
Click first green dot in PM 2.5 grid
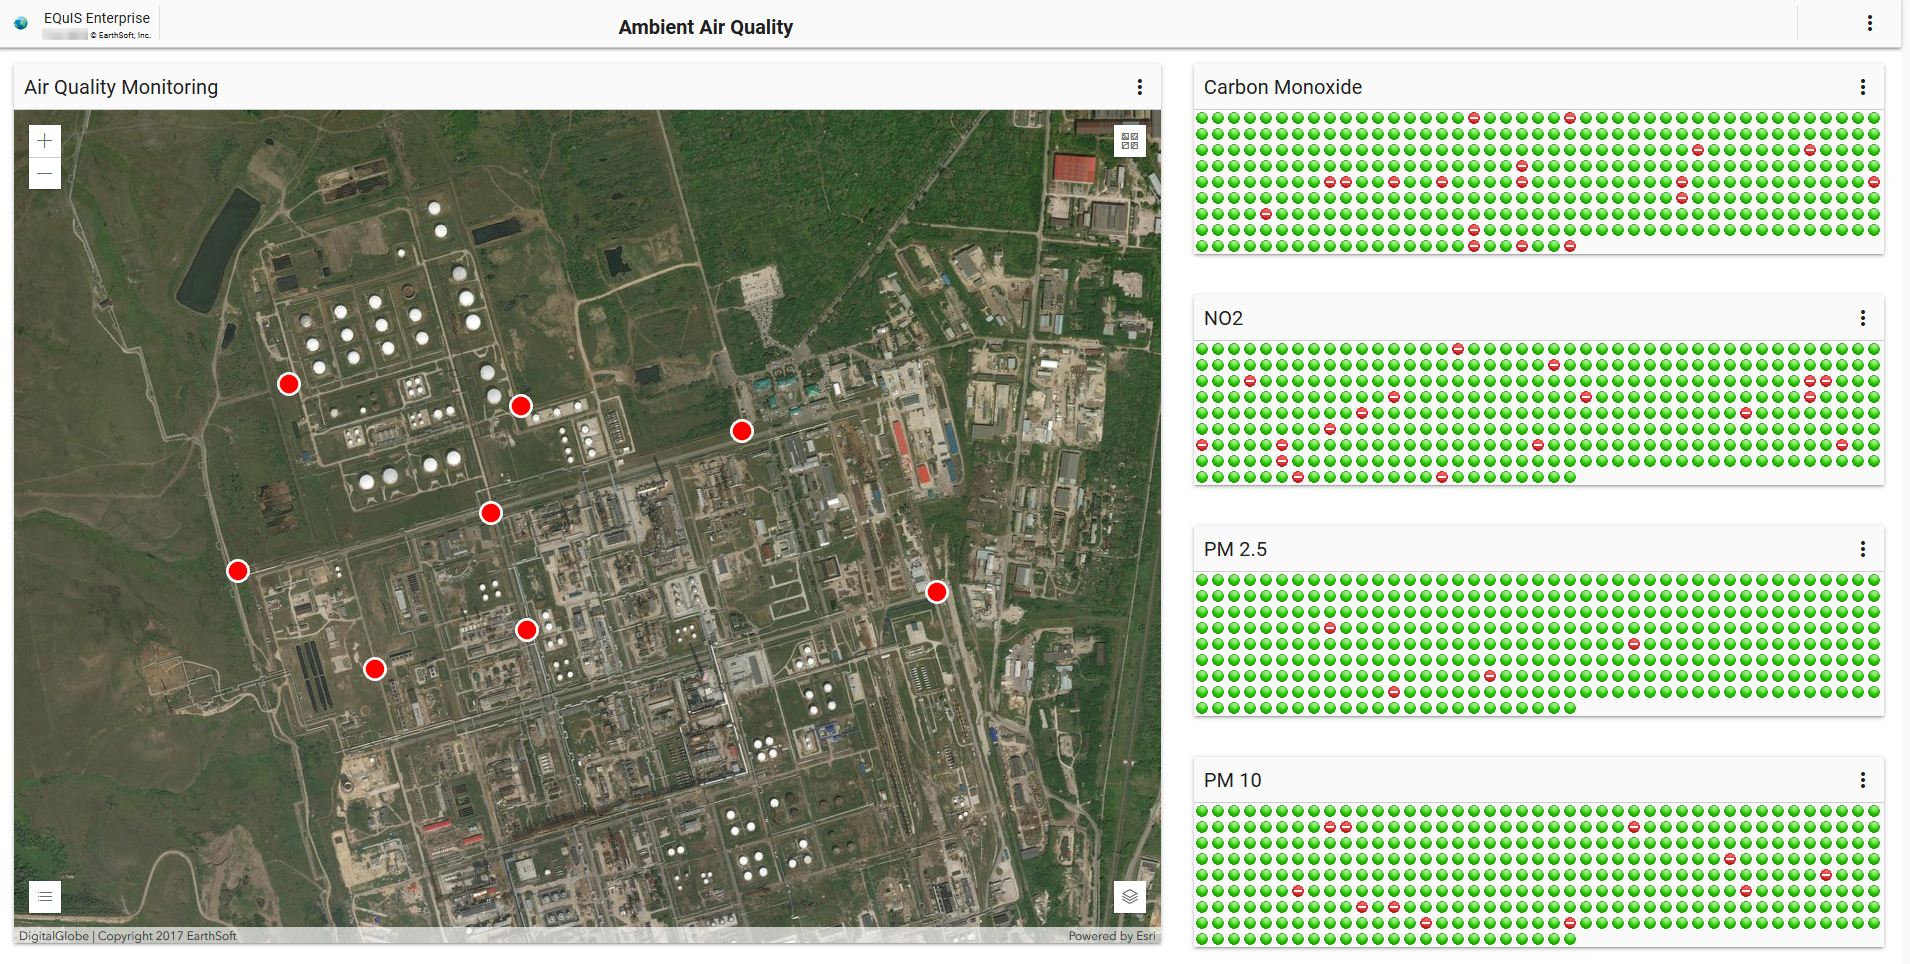click(x=1202, y=580)
